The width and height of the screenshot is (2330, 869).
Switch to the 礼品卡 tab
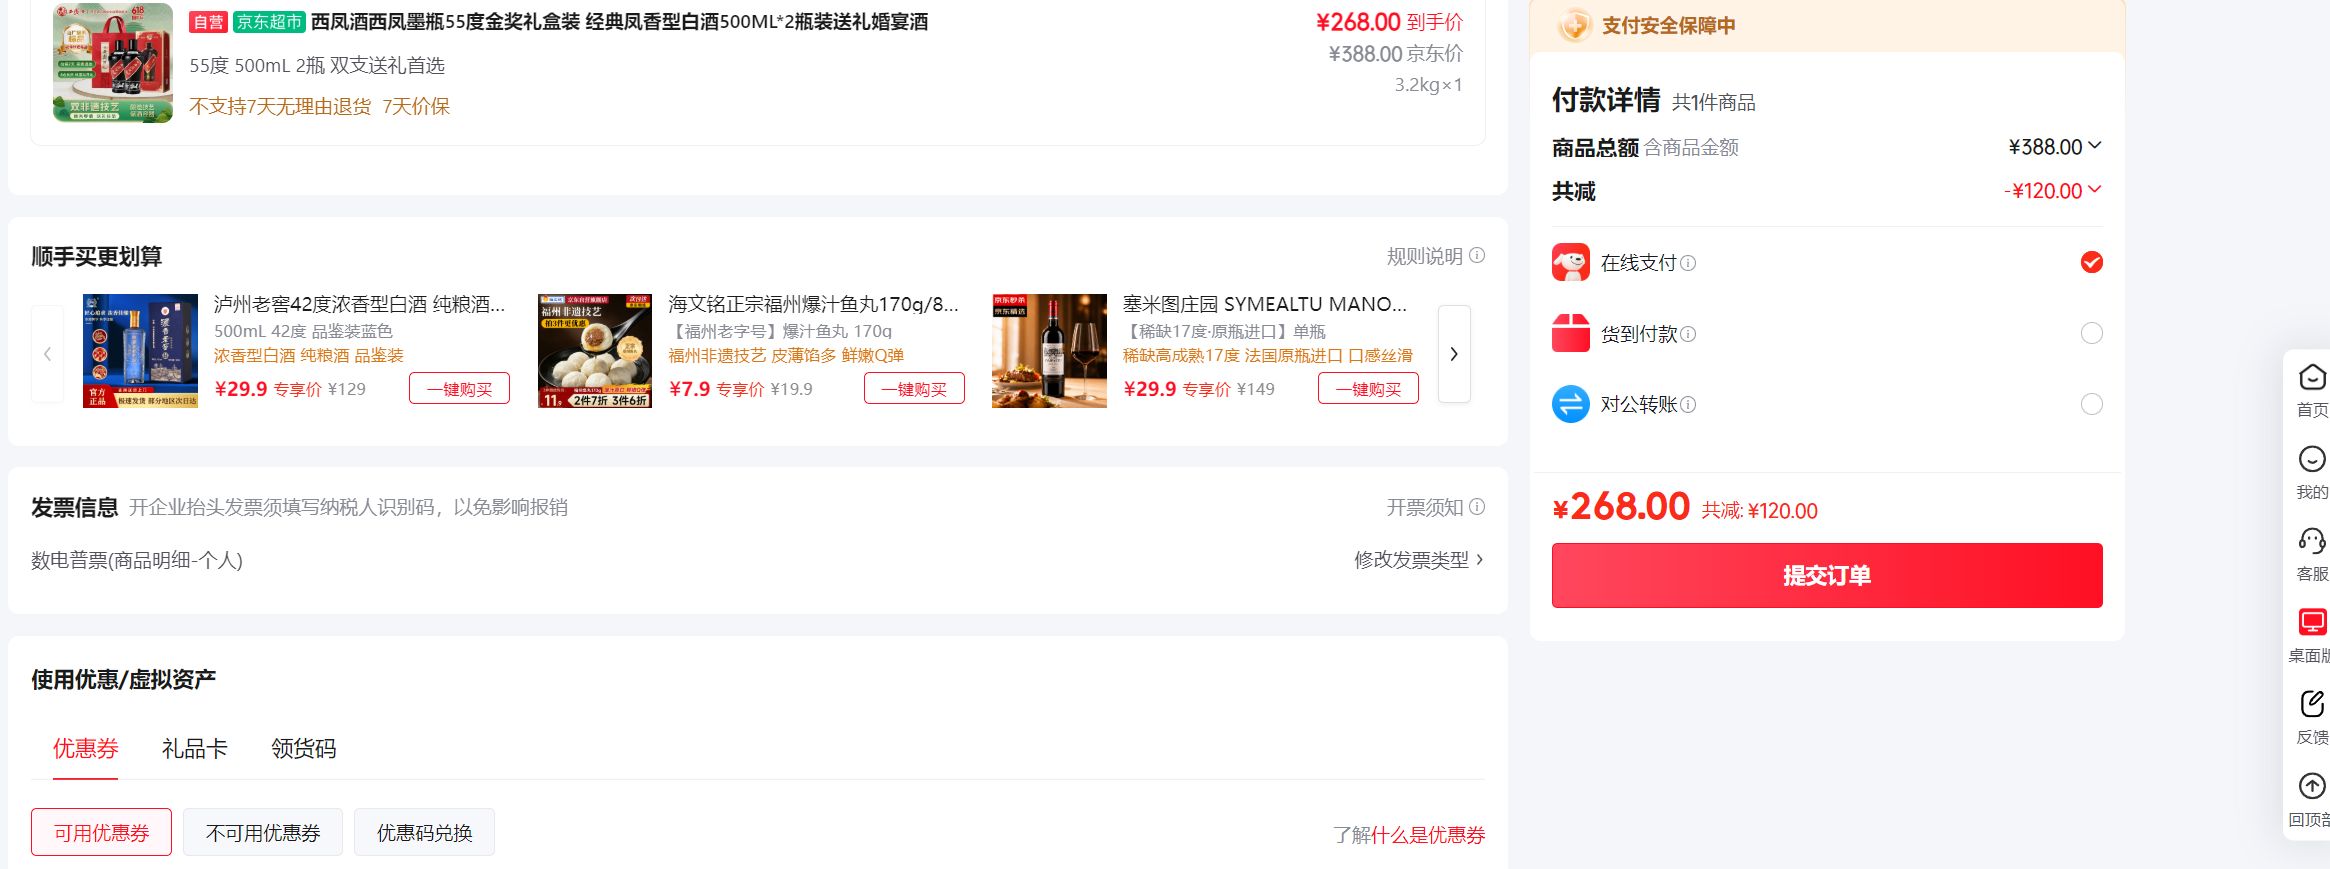(x=195, y=748)
